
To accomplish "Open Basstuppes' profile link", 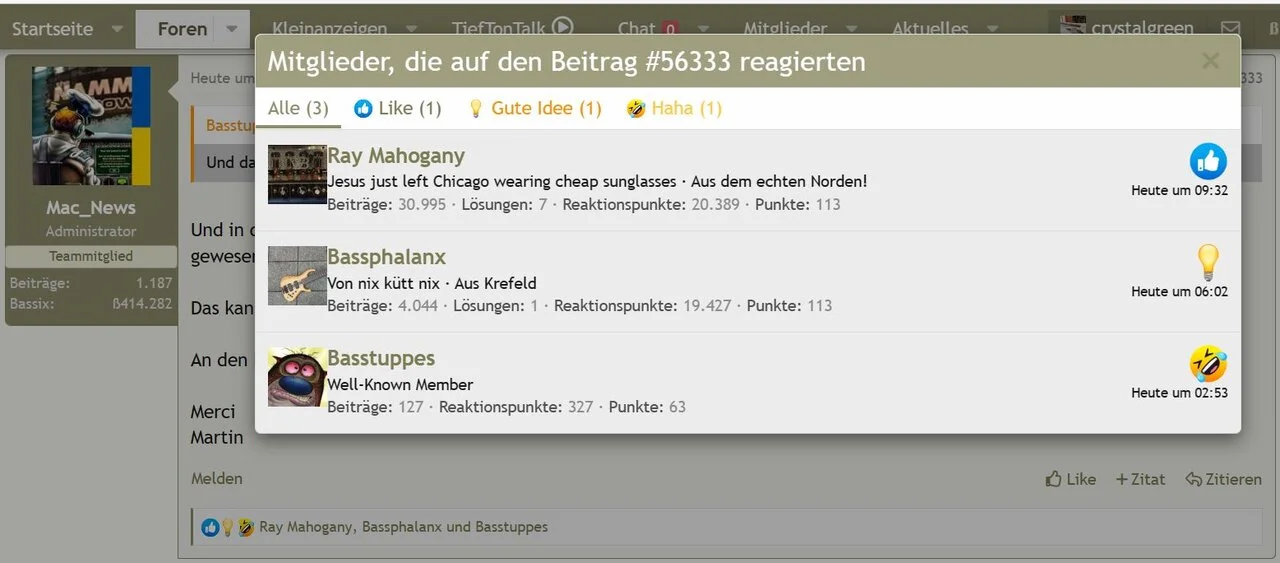I will pyautogui.click(x=381, y=358).
